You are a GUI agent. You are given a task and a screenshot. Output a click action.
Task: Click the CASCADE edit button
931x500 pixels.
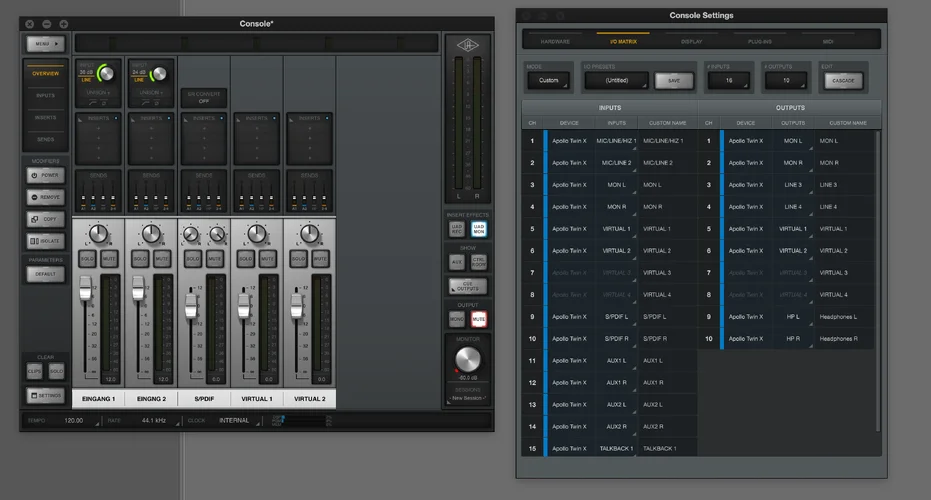(843, 80)
